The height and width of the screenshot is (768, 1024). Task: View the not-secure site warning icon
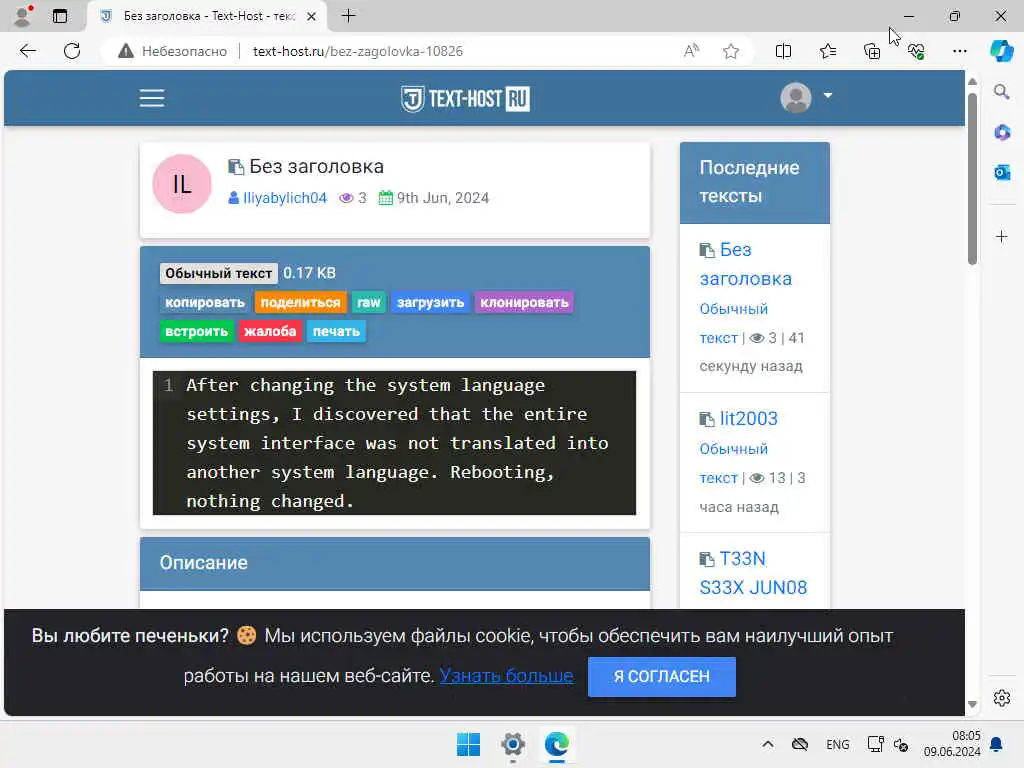pos(125,51)
